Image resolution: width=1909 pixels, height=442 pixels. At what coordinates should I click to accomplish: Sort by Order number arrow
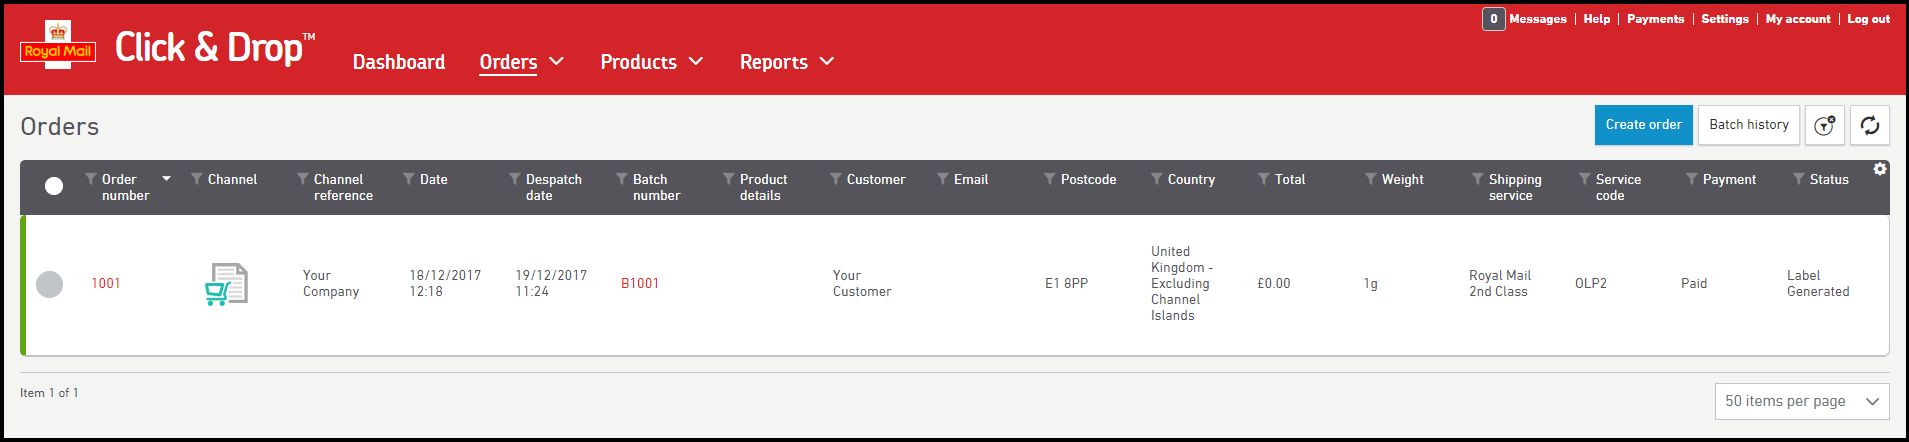167,179
